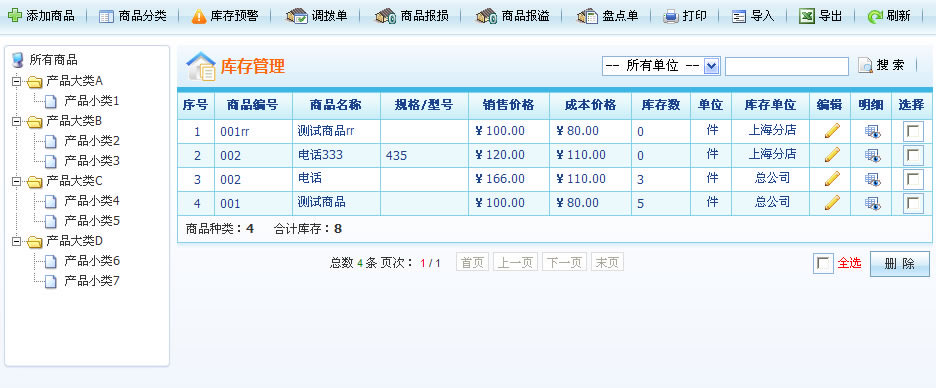The image size is (936, 388).
Task: Open the 明细 detail icon for 电话333
Action: (x=872, y=155)
